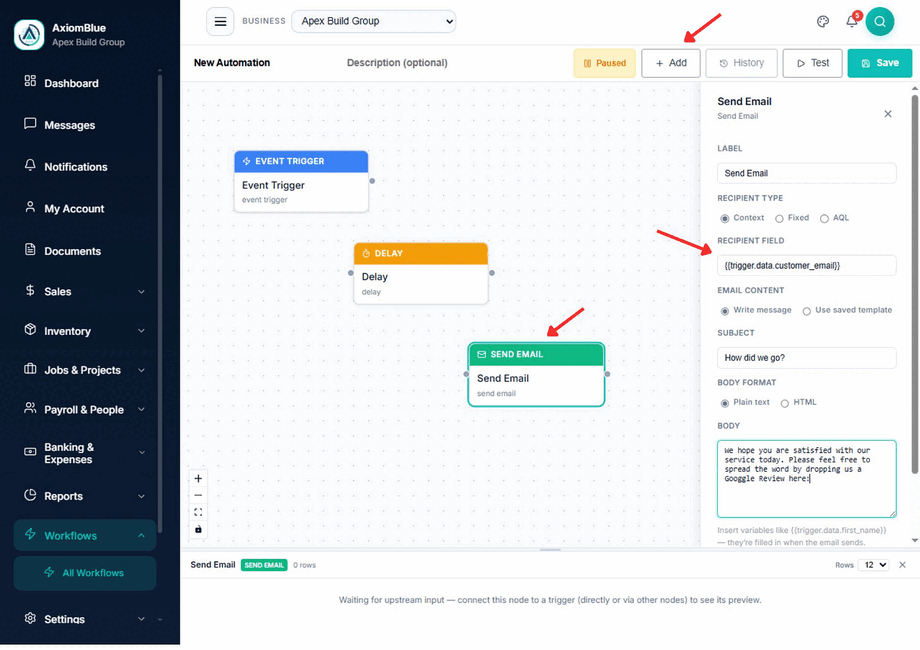Click the side panel vertical scrollbar
Viewport: 920px width, 650px height.
tap(914, 284)
